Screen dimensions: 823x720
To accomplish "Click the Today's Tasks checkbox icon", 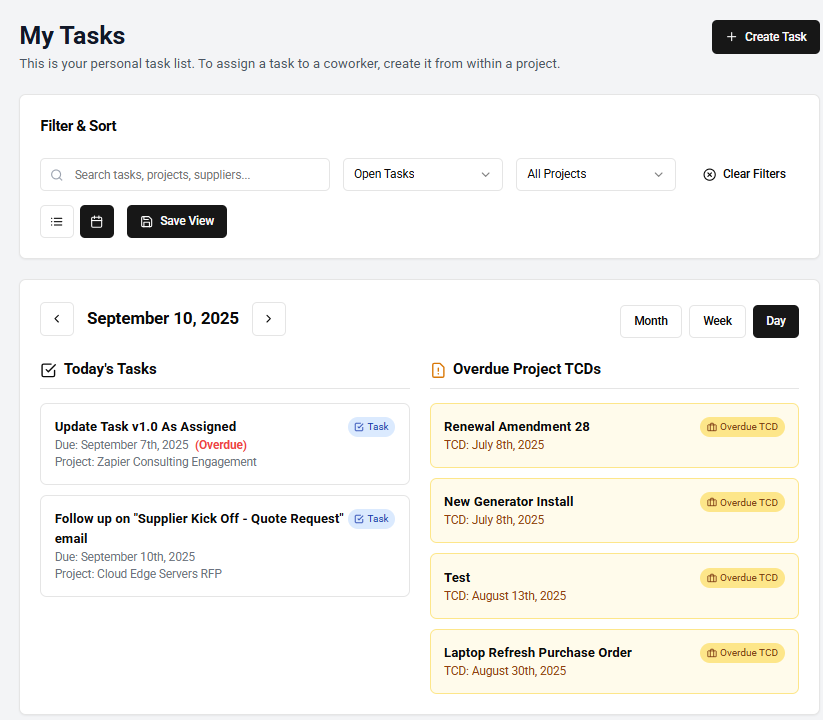I will [x=48, y=370].
